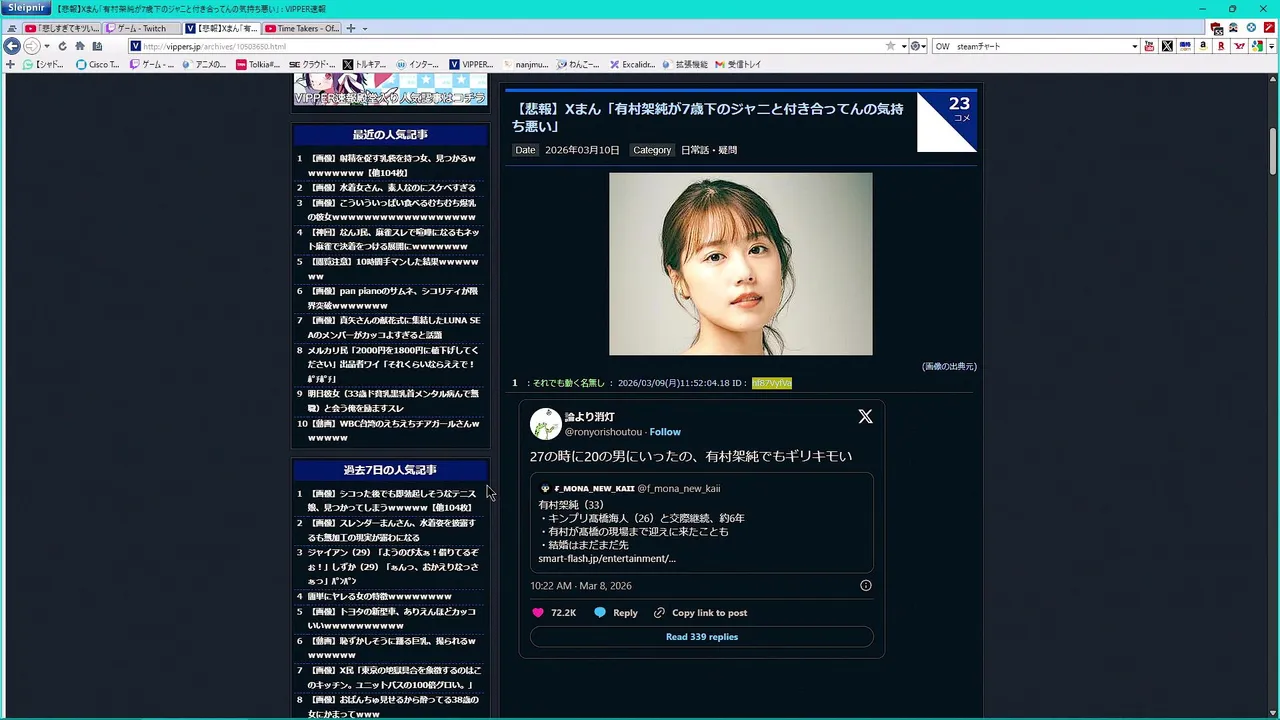Click the tweet Reply button
1280x720 pixels.
point(616,613)
